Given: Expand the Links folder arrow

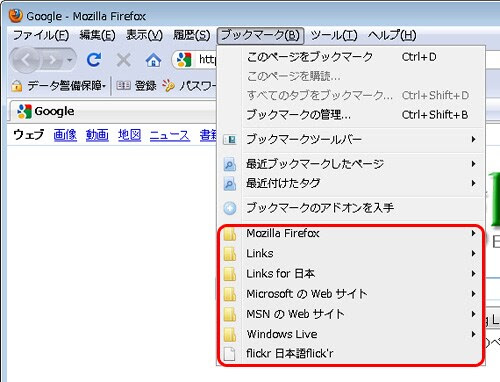Looking at the screenshot, I should (x=473, y=254).
